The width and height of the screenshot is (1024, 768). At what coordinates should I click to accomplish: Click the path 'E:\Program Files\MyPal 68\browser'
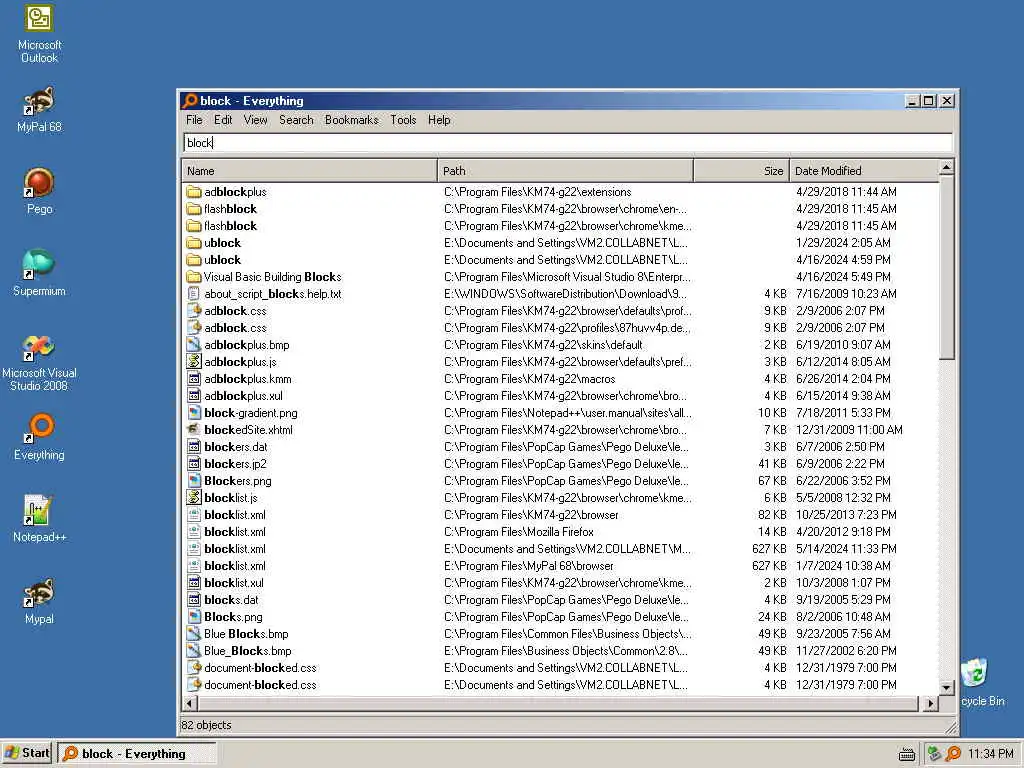click(528, 566)
